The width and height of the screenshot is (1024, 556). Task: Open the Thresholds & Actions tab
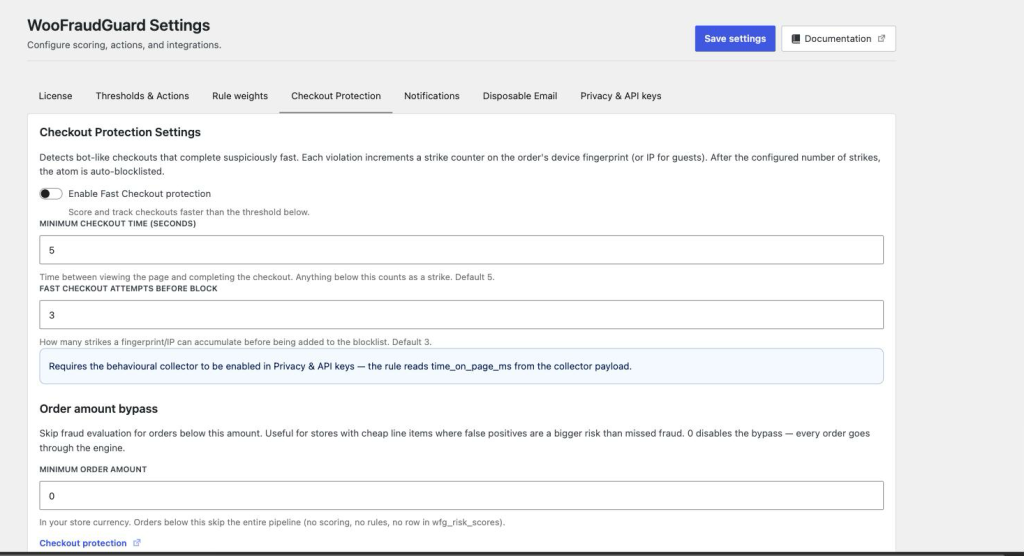click(142, 96)
